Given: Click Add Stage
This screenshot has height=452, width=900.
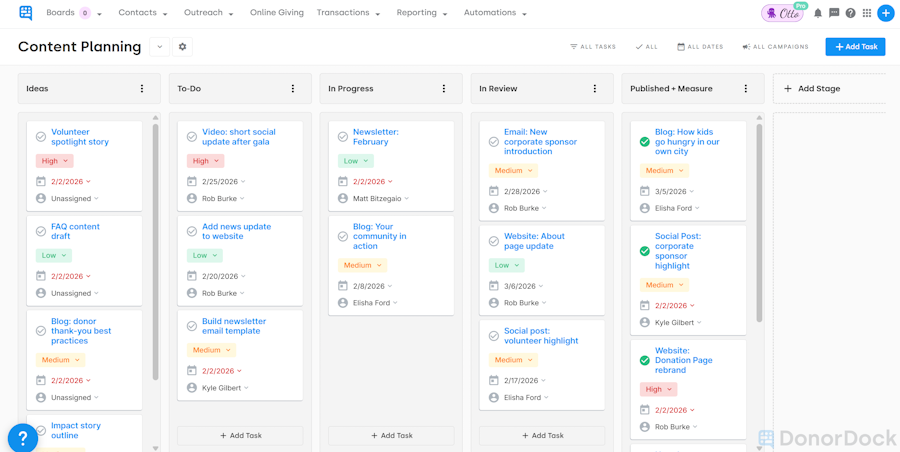Looking at the screenshot, I should click(812, 88).
